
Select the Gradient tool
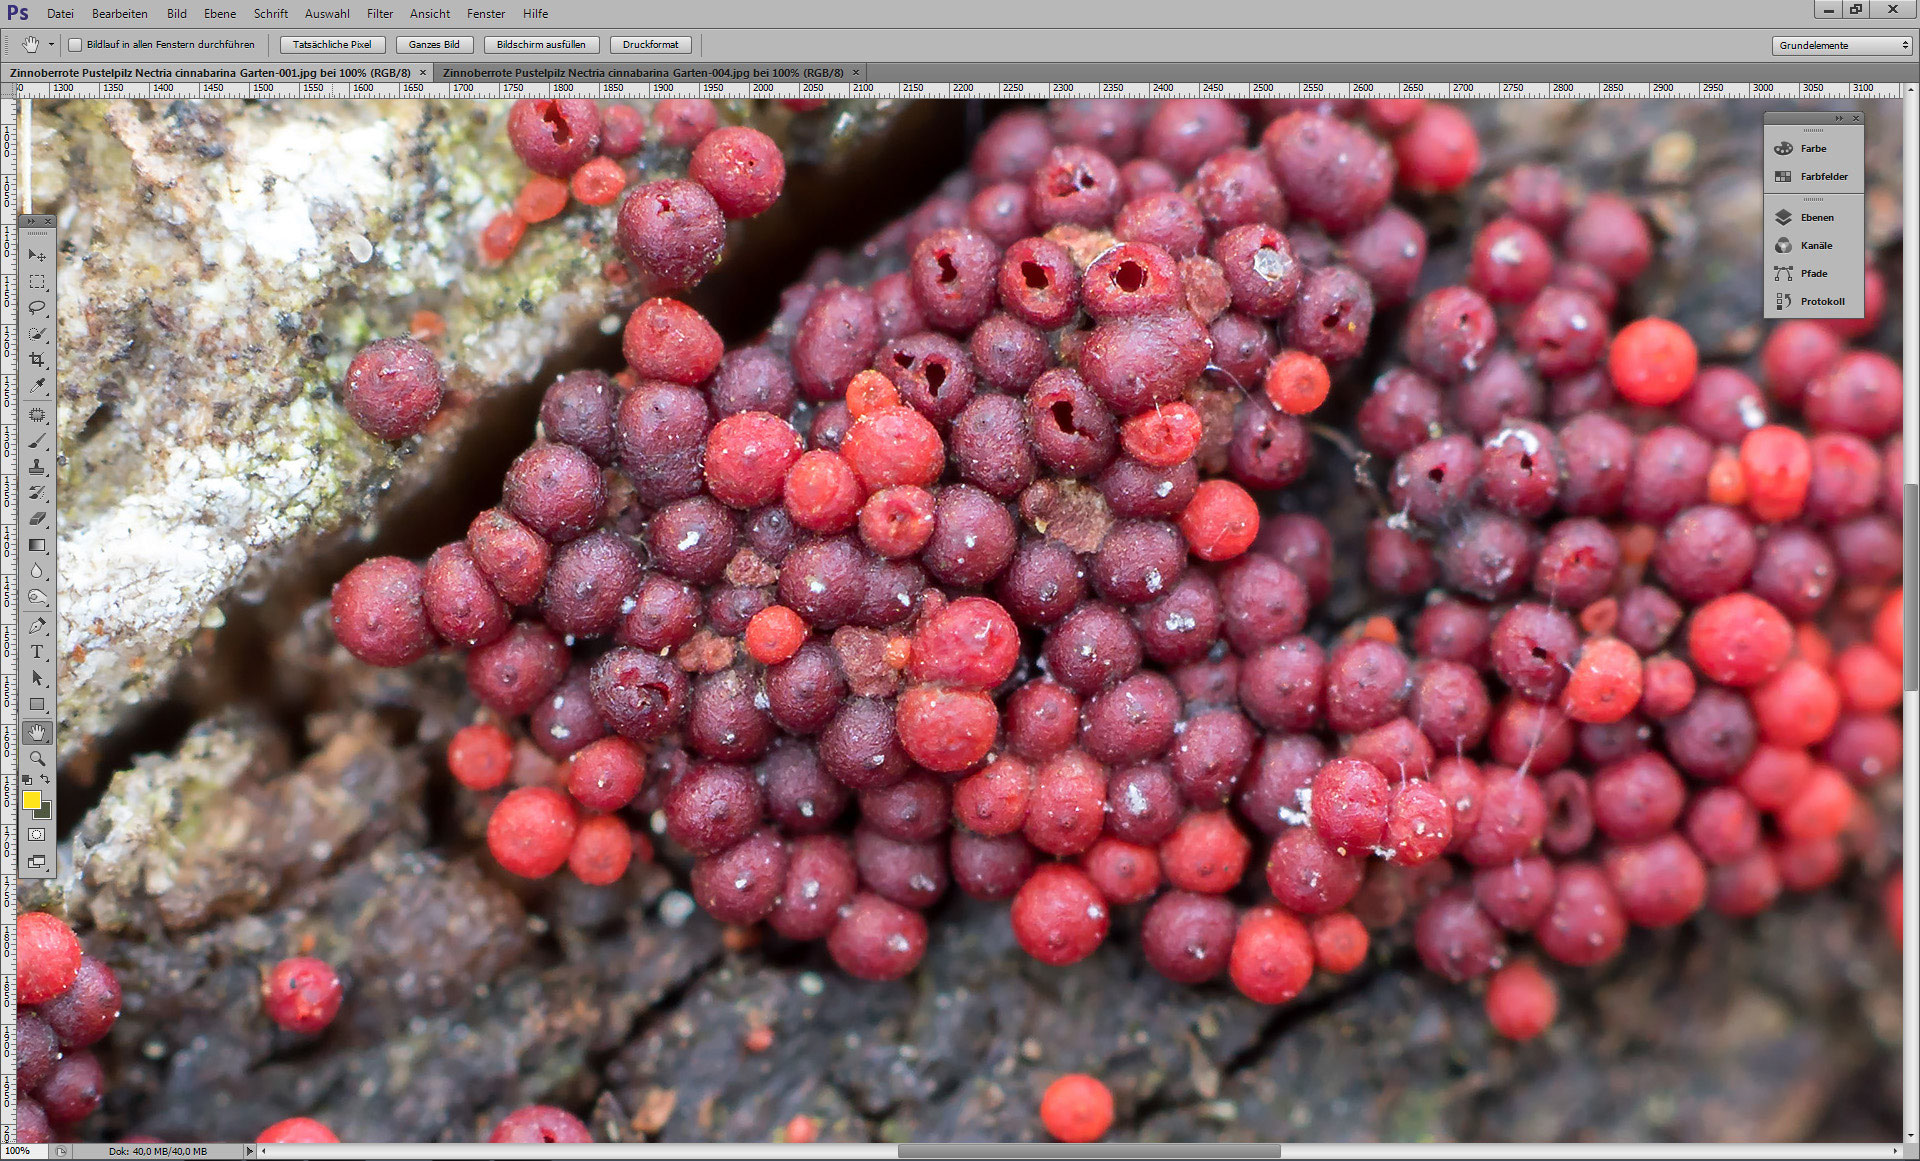pos(37,545)
